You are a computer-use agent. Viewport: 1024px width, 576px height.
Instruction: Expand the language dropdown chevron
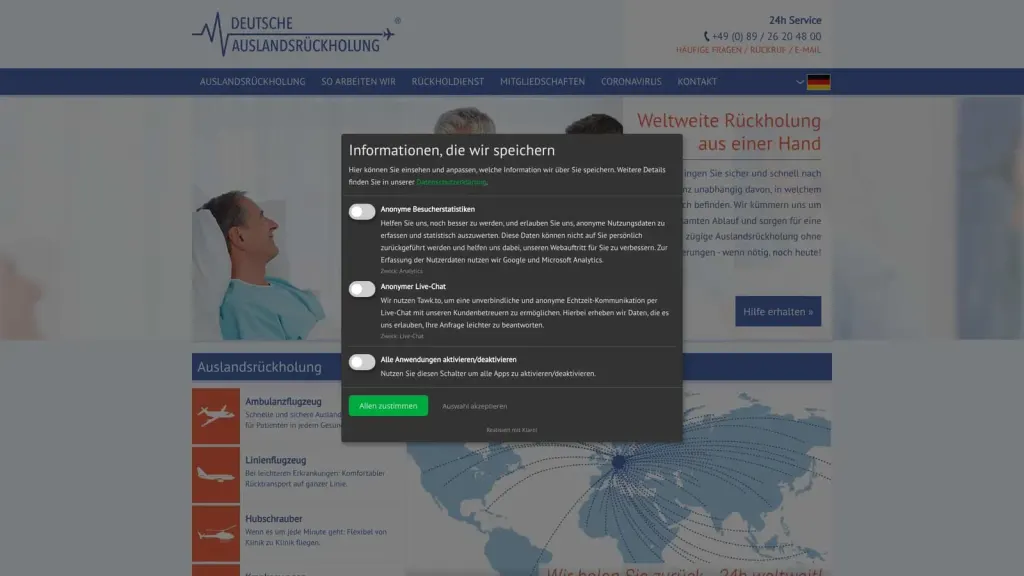tap(799, 82)
